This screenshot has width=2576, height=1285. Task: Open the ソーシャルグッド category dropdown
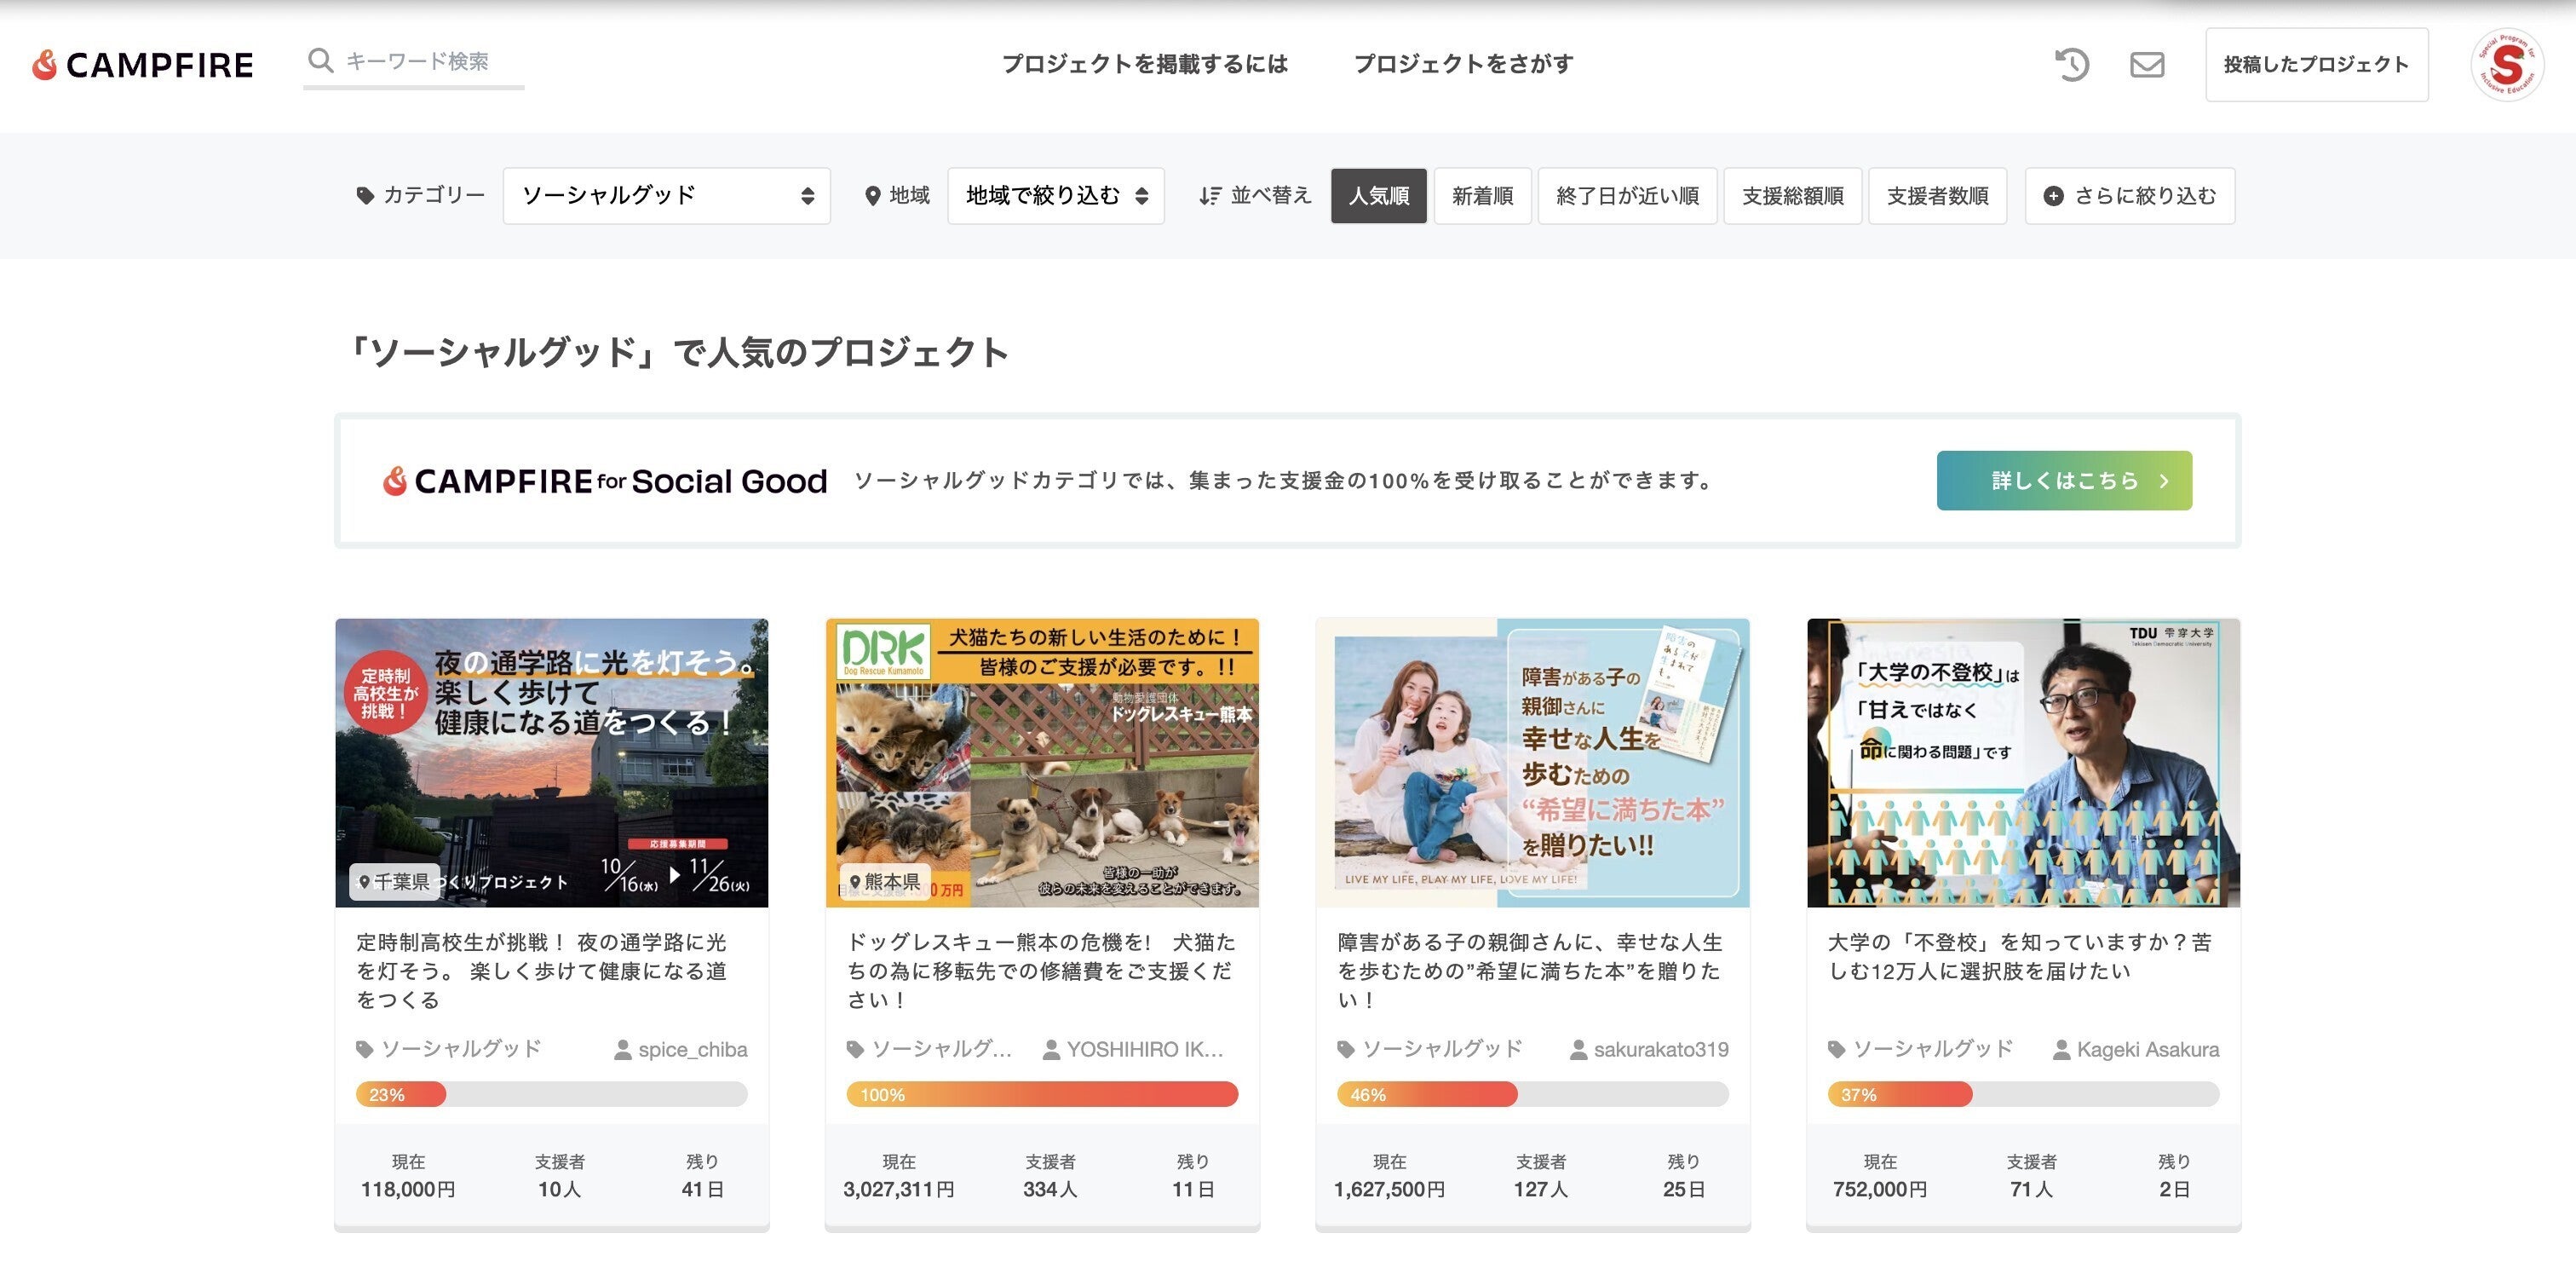[x=666, y=196]
